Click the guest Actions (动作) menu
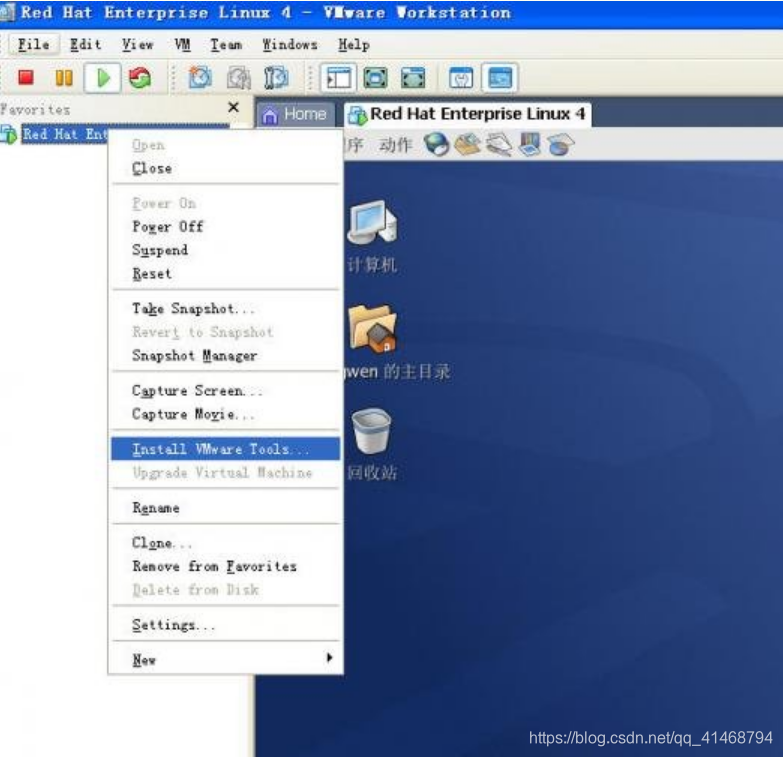The image size is (783, 757). tap(395, 145)
